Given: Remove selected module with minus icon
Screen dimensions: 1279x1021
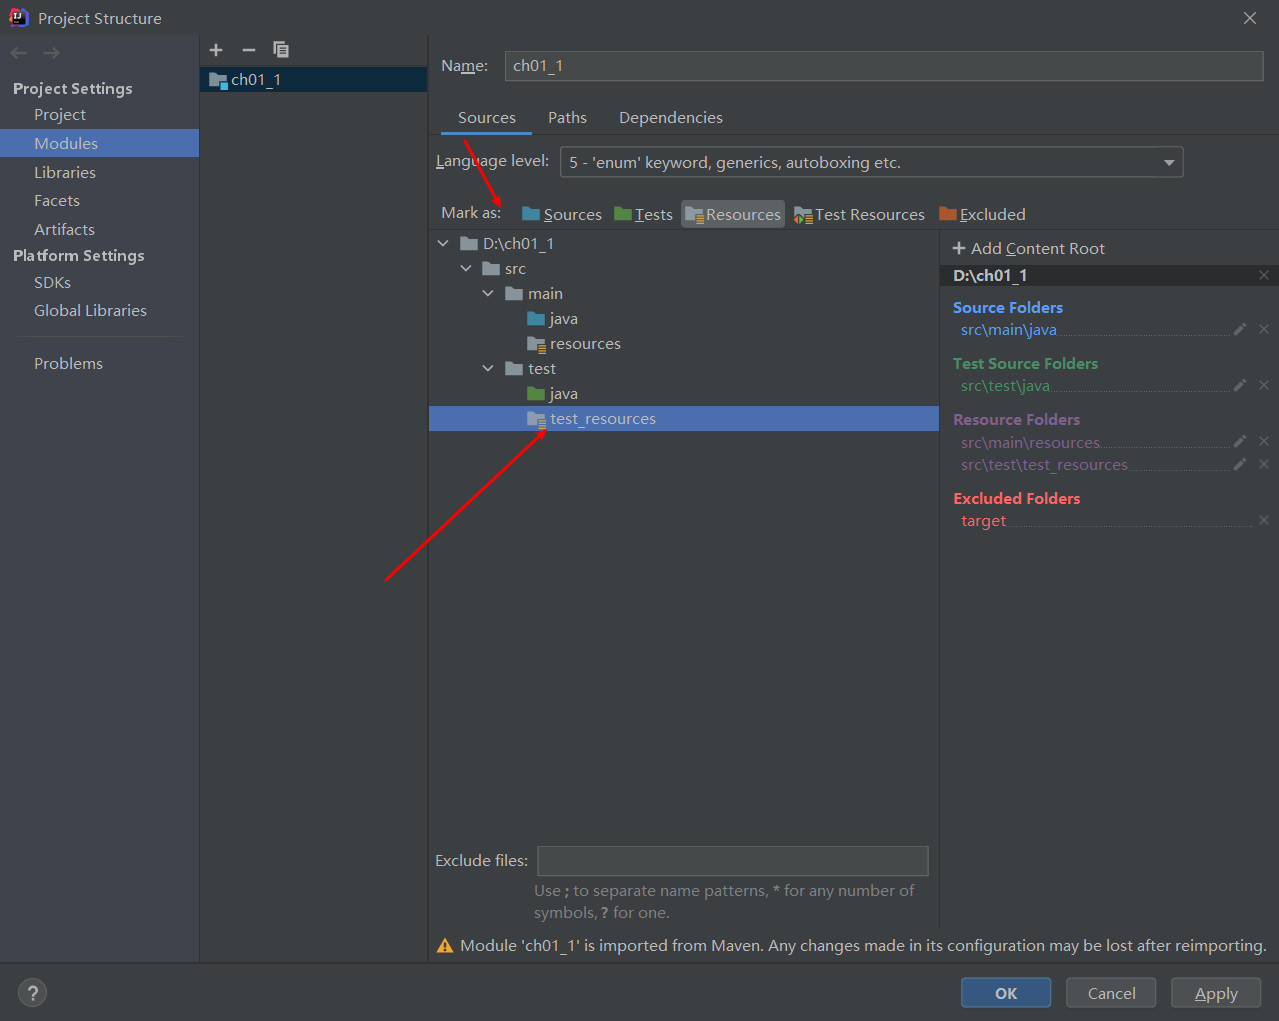Looking at the screenshot, I should tap(249, 50).
